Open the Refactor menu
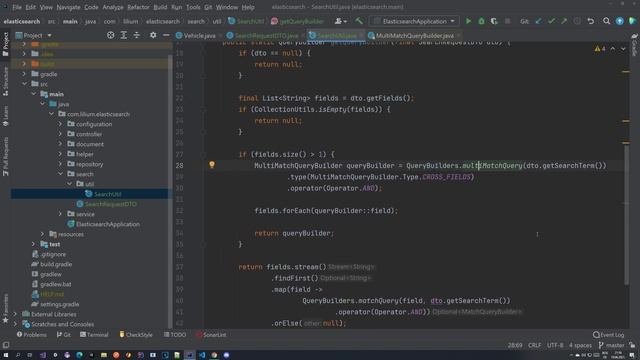Image resolution: width=640 pixels, height=360 pixels. coord(138,7)
